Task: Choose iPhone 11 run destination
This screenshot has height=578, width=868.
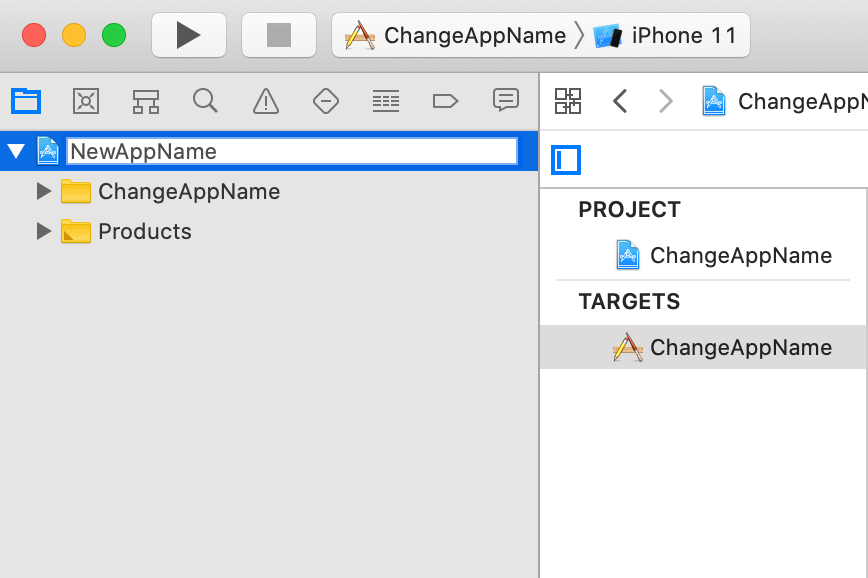Action: pyautogui.click(x=665, y=35)
